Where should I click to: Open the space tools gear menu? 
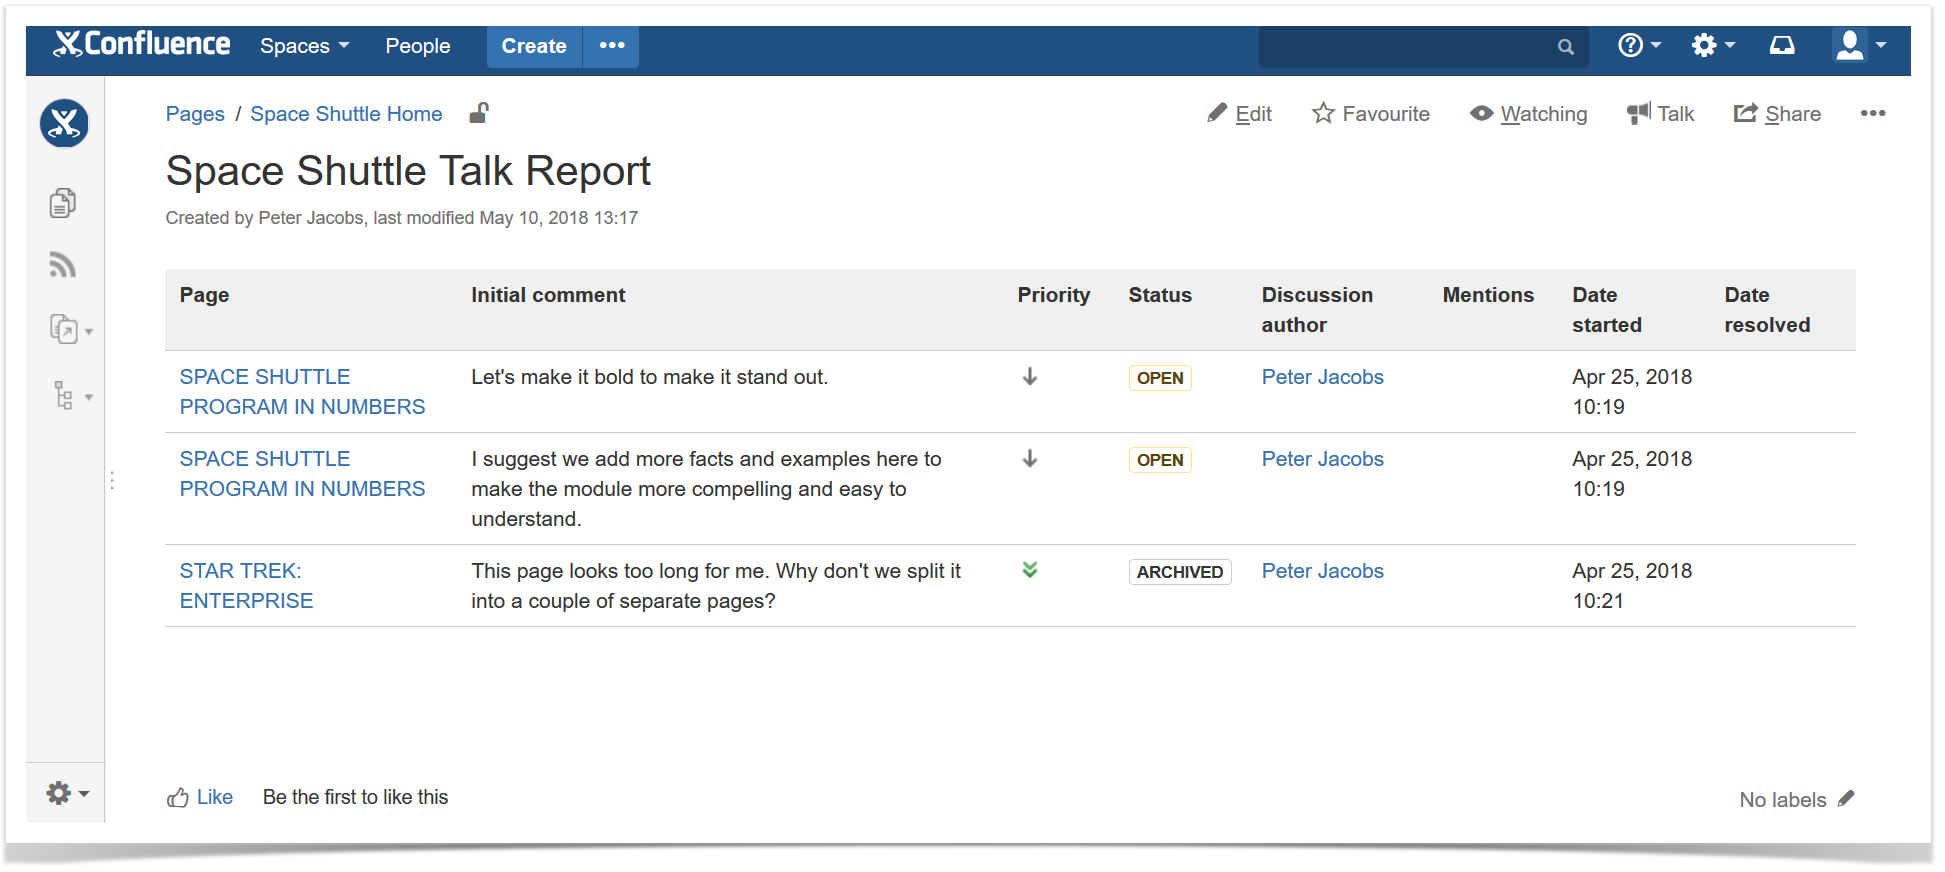pos(67,794)
